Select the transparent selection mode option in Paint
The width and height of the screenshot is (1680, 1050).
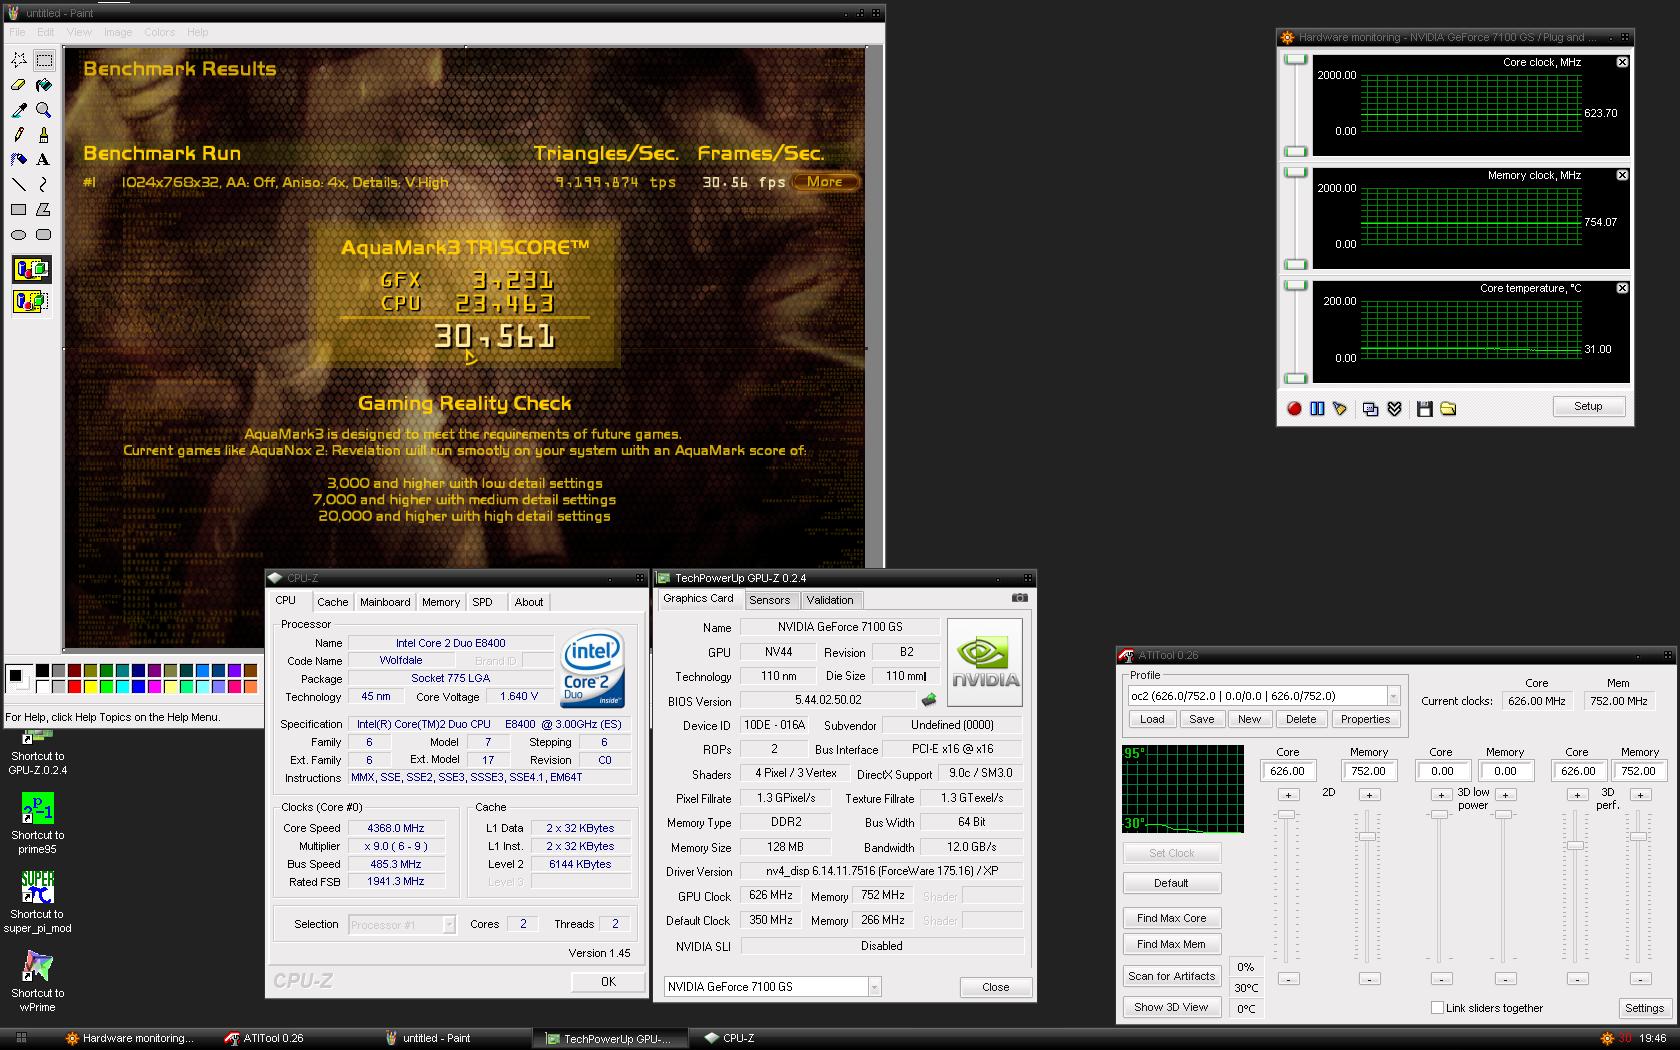click(x=31, y=300)
